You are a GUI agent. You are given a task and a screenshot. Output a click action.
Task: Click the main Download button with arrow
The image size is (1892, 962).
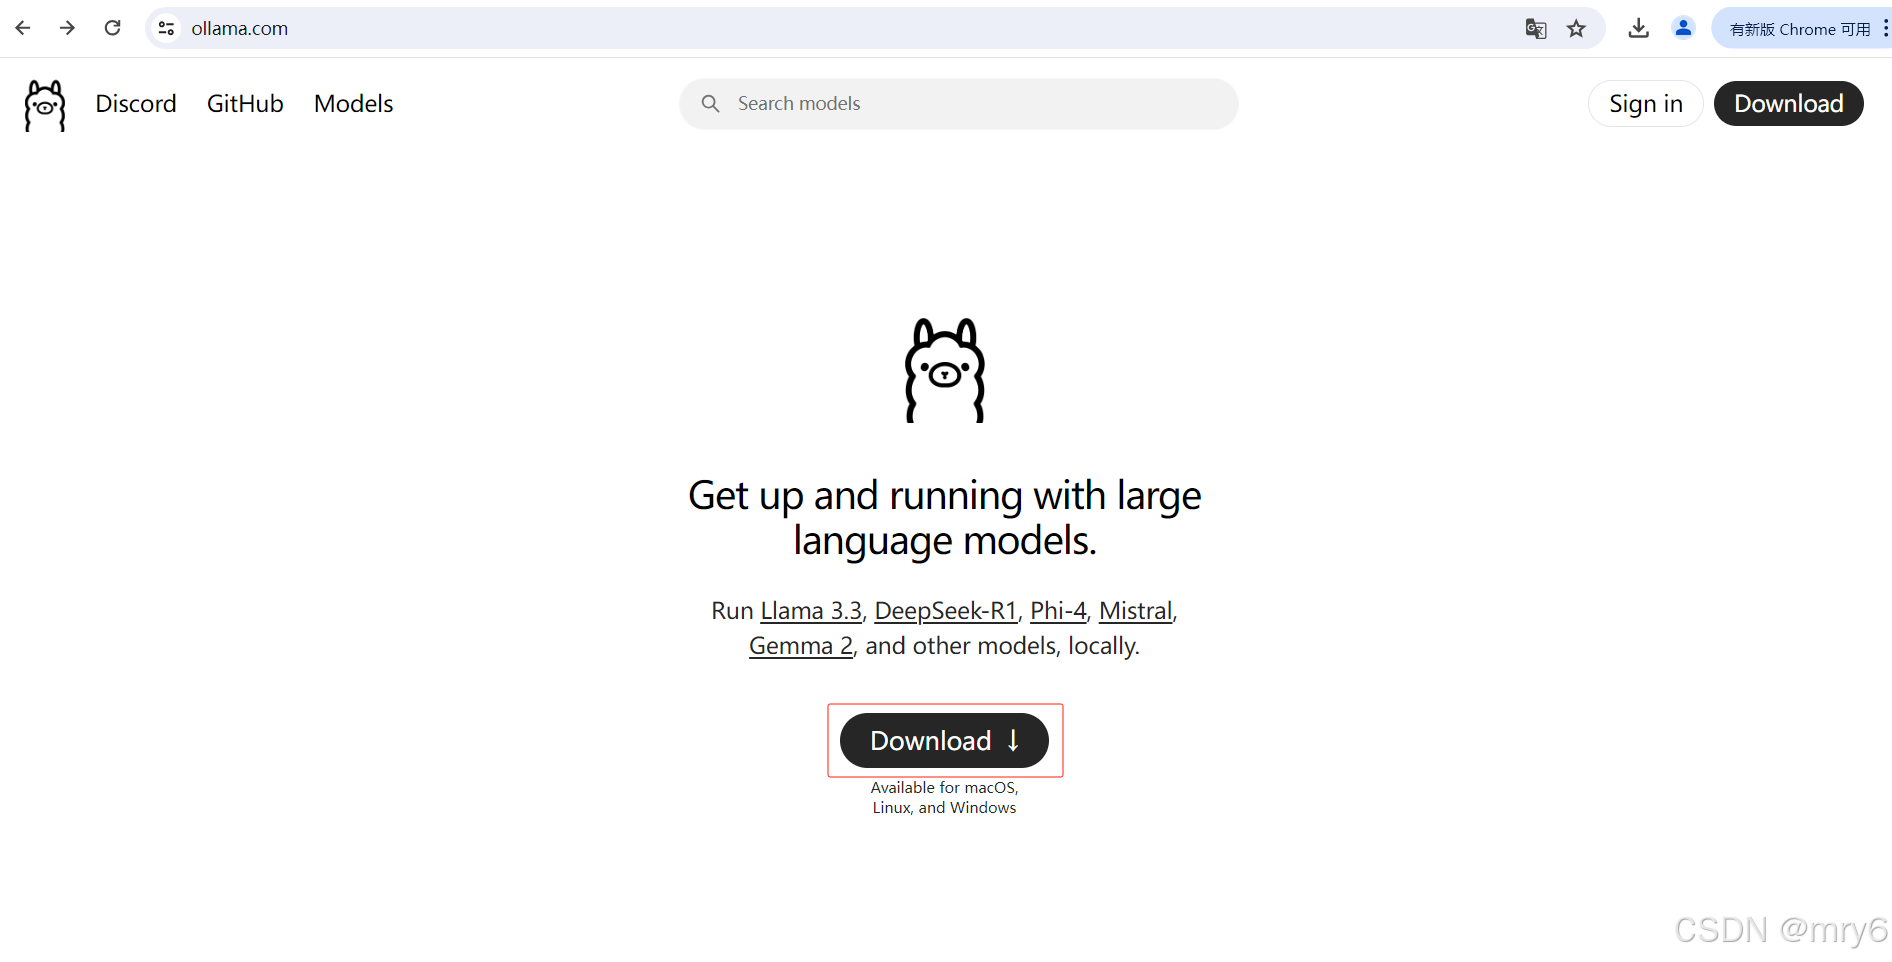click(944, 740)
